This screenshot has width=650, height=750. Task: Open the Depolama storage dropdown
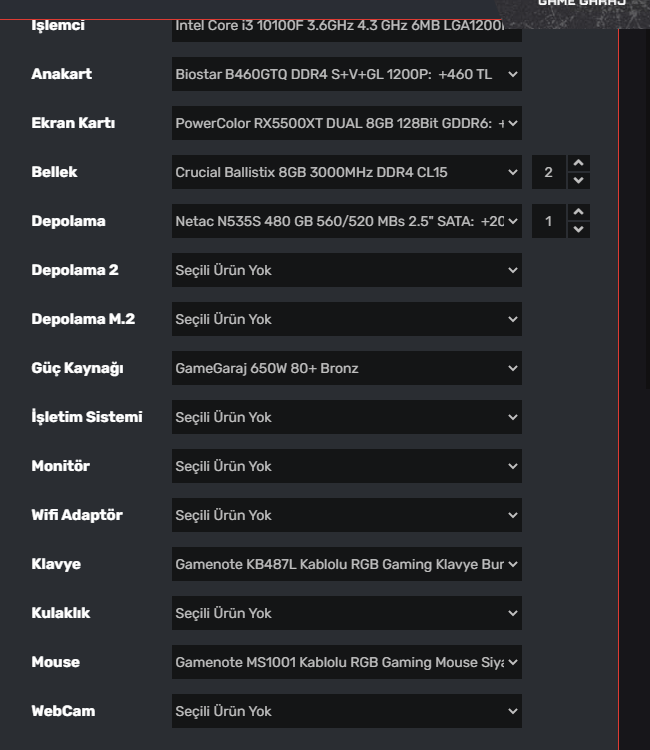pos(346,221)
